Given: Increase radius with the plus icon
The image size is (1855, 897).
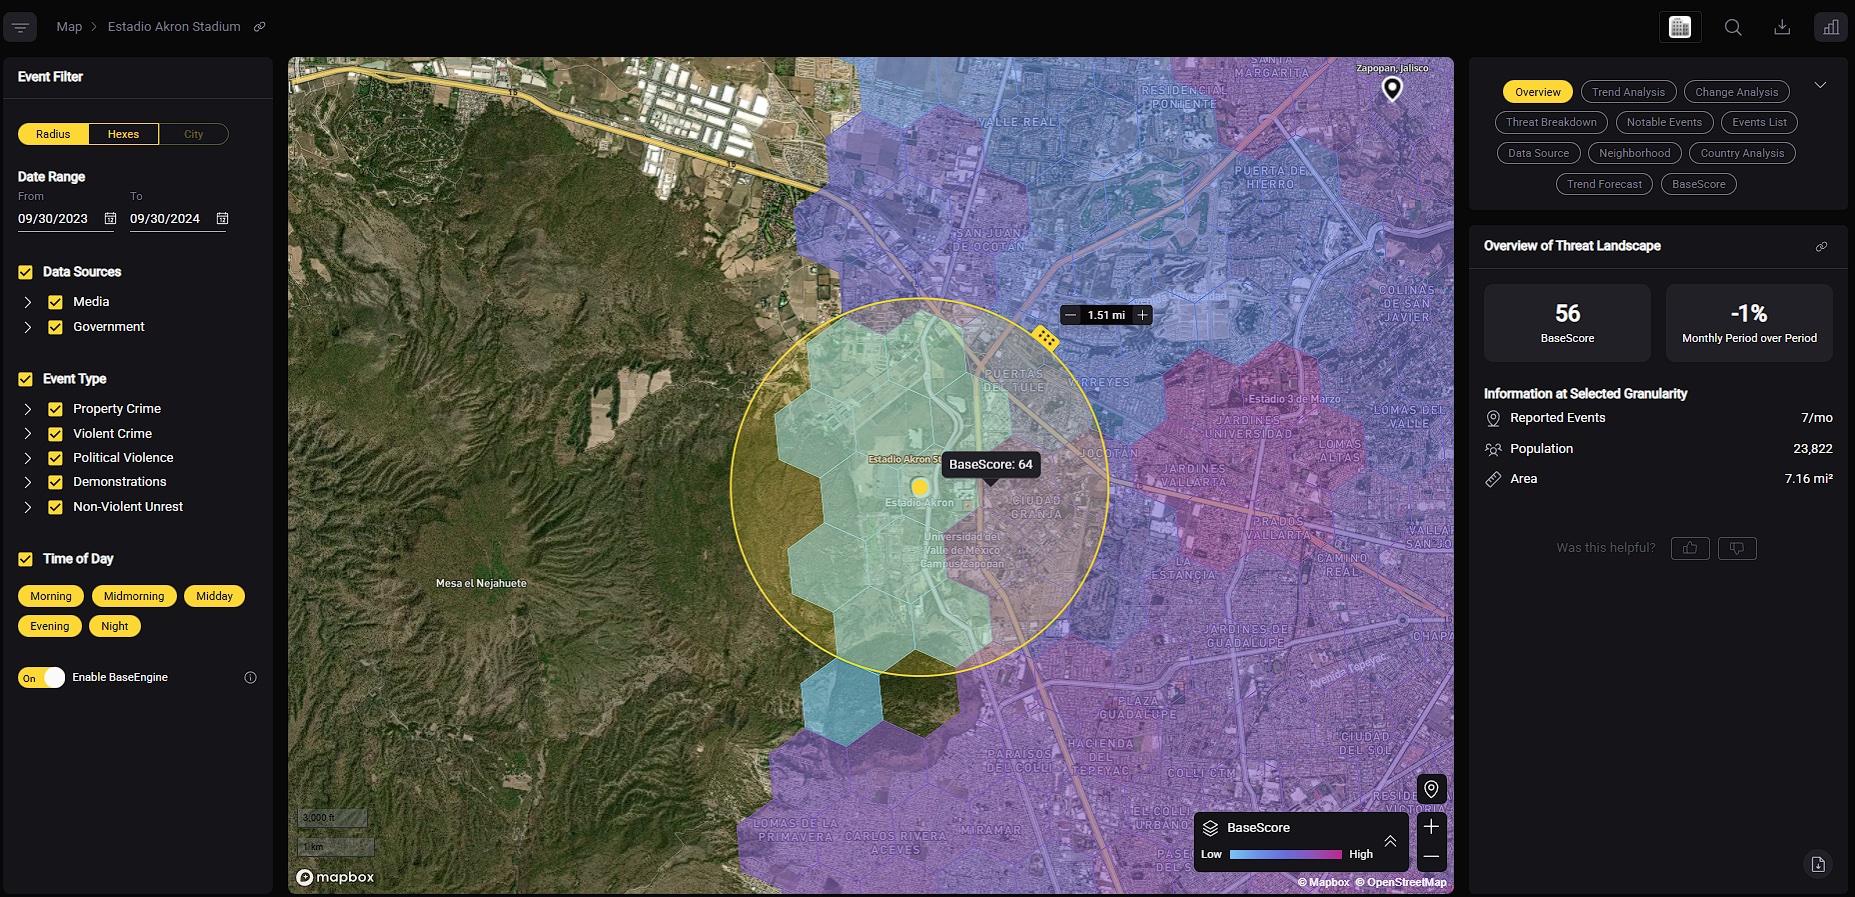Looking at the screenshot, I should click(1142, 315).
